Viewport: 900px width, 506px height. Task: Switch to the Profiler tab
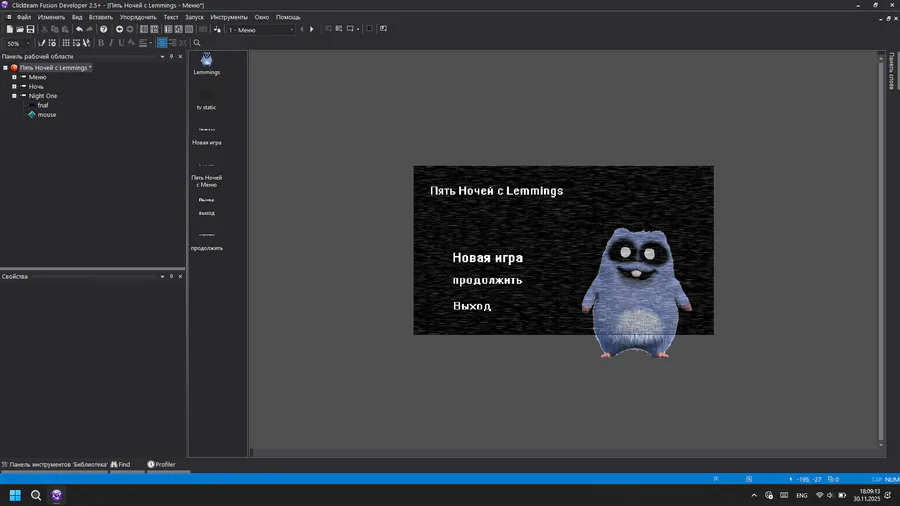[x=161, y=465]
